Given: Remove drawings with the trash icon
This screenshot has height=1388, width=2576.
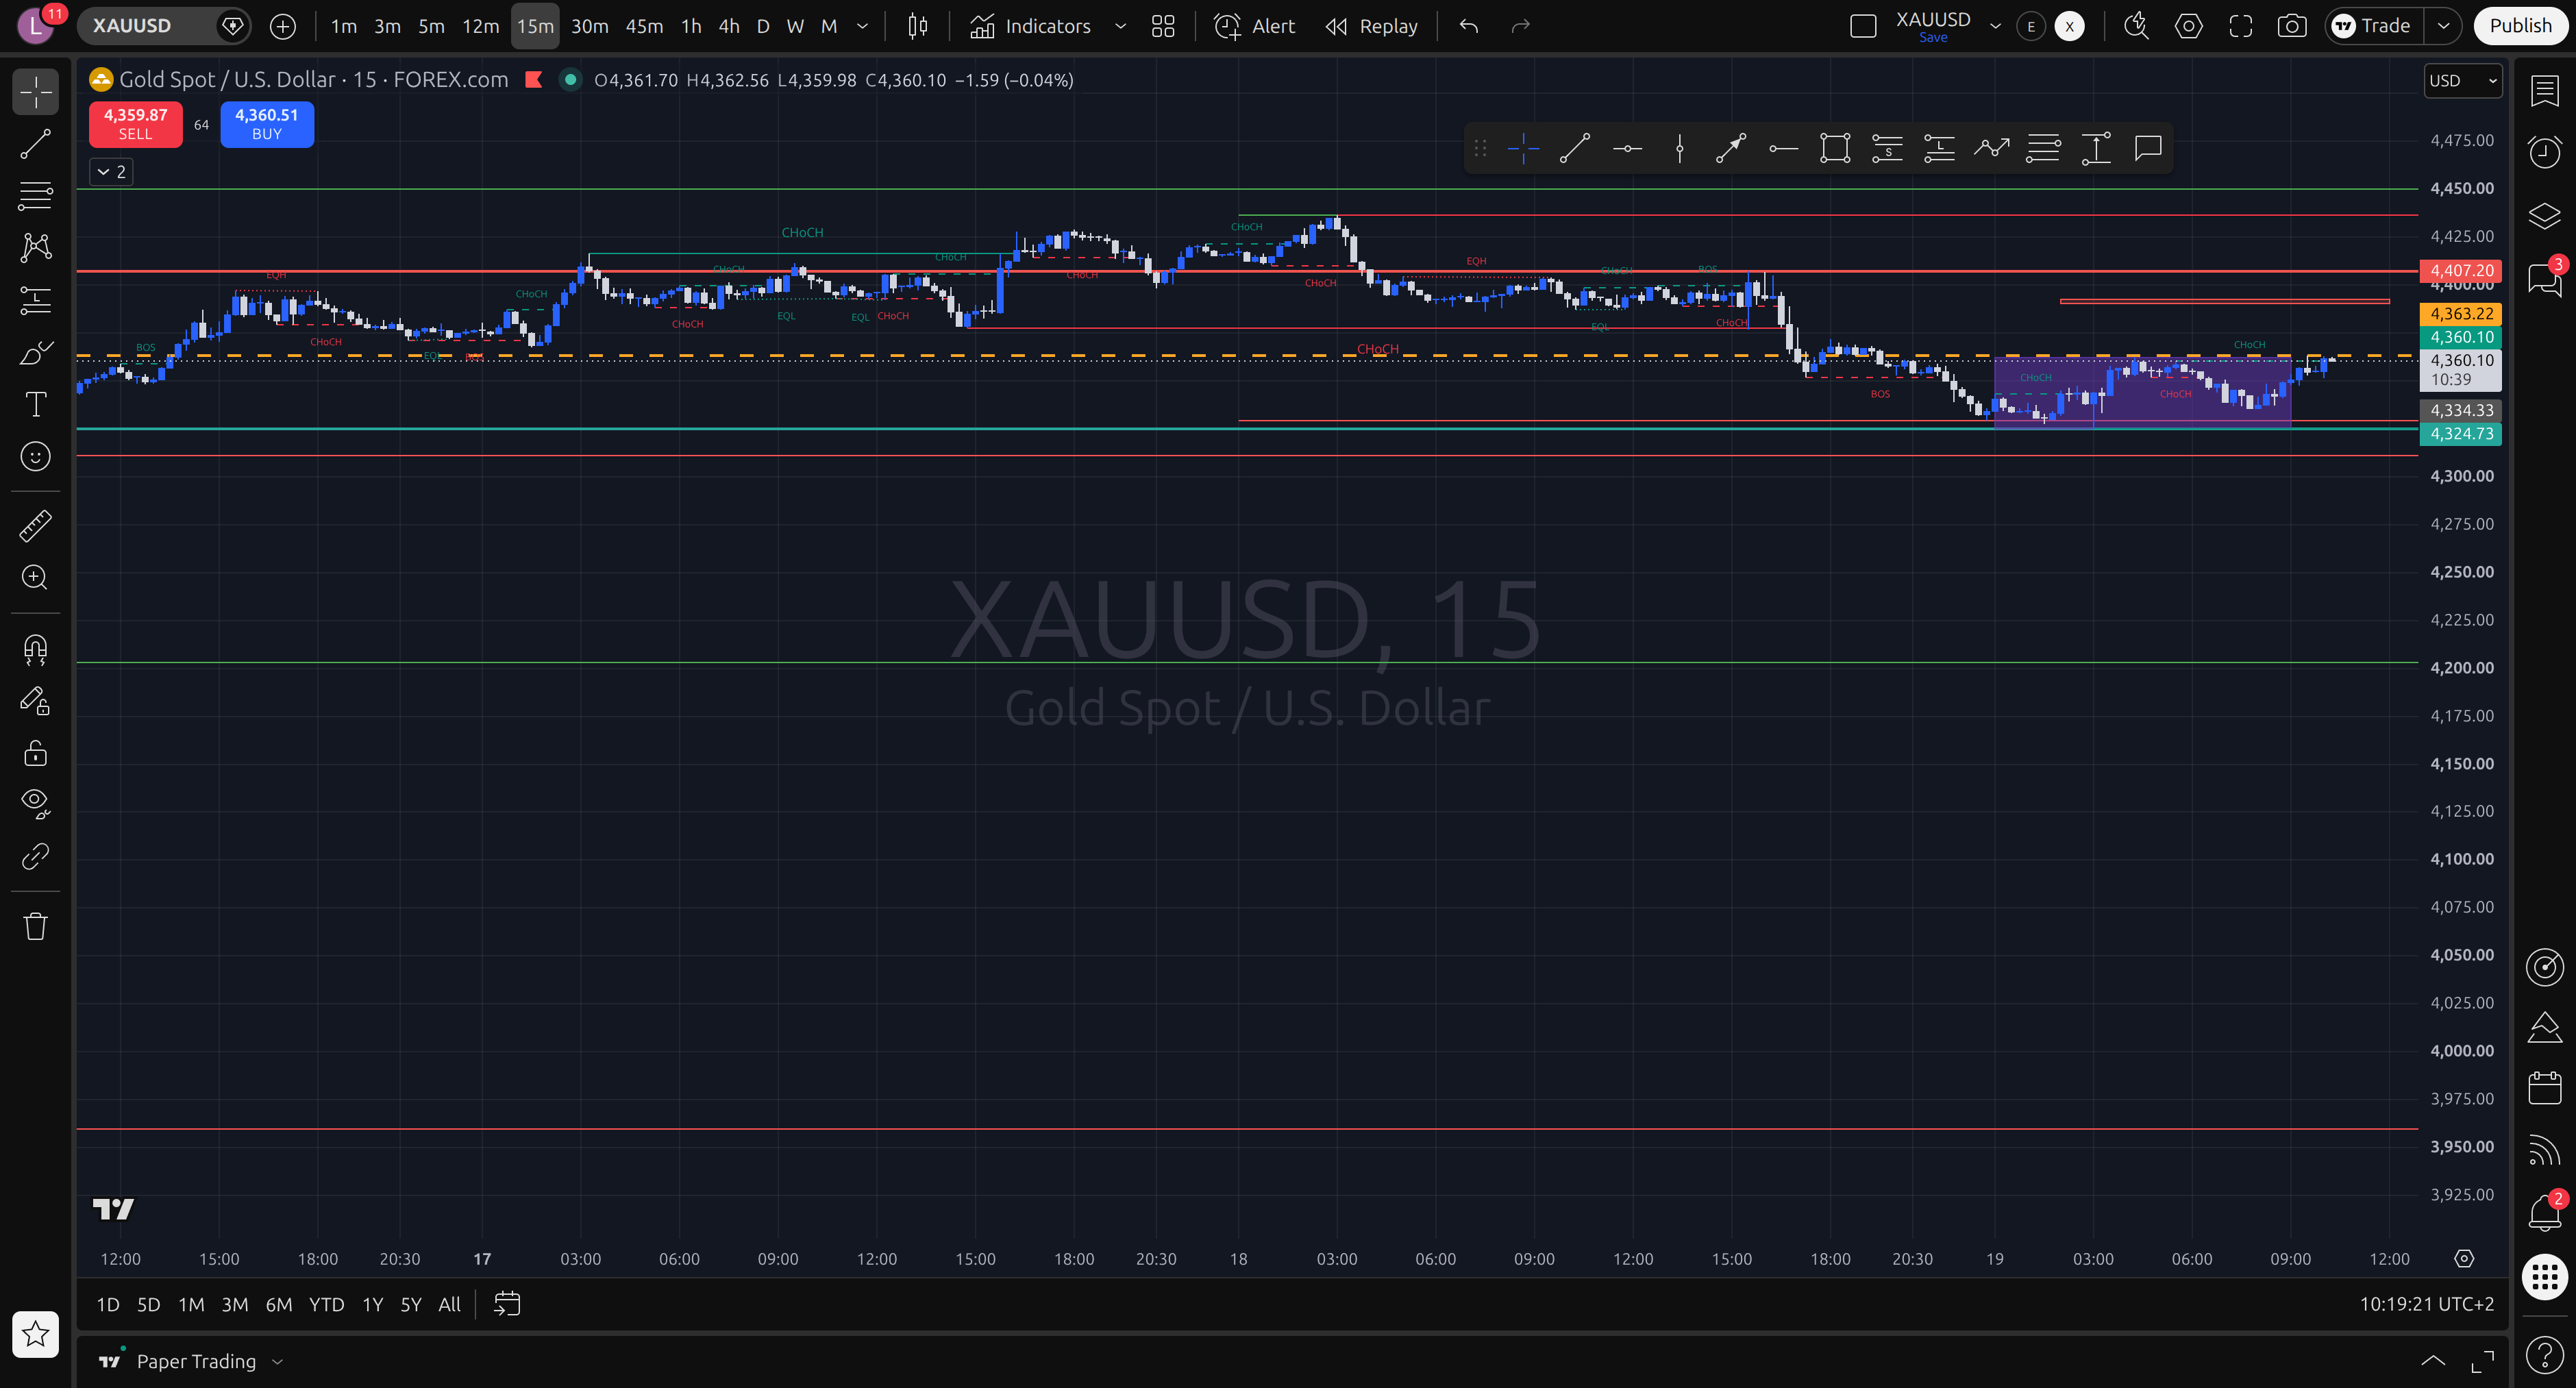Looking at the screenshot, I should click(x=36, y=926).
